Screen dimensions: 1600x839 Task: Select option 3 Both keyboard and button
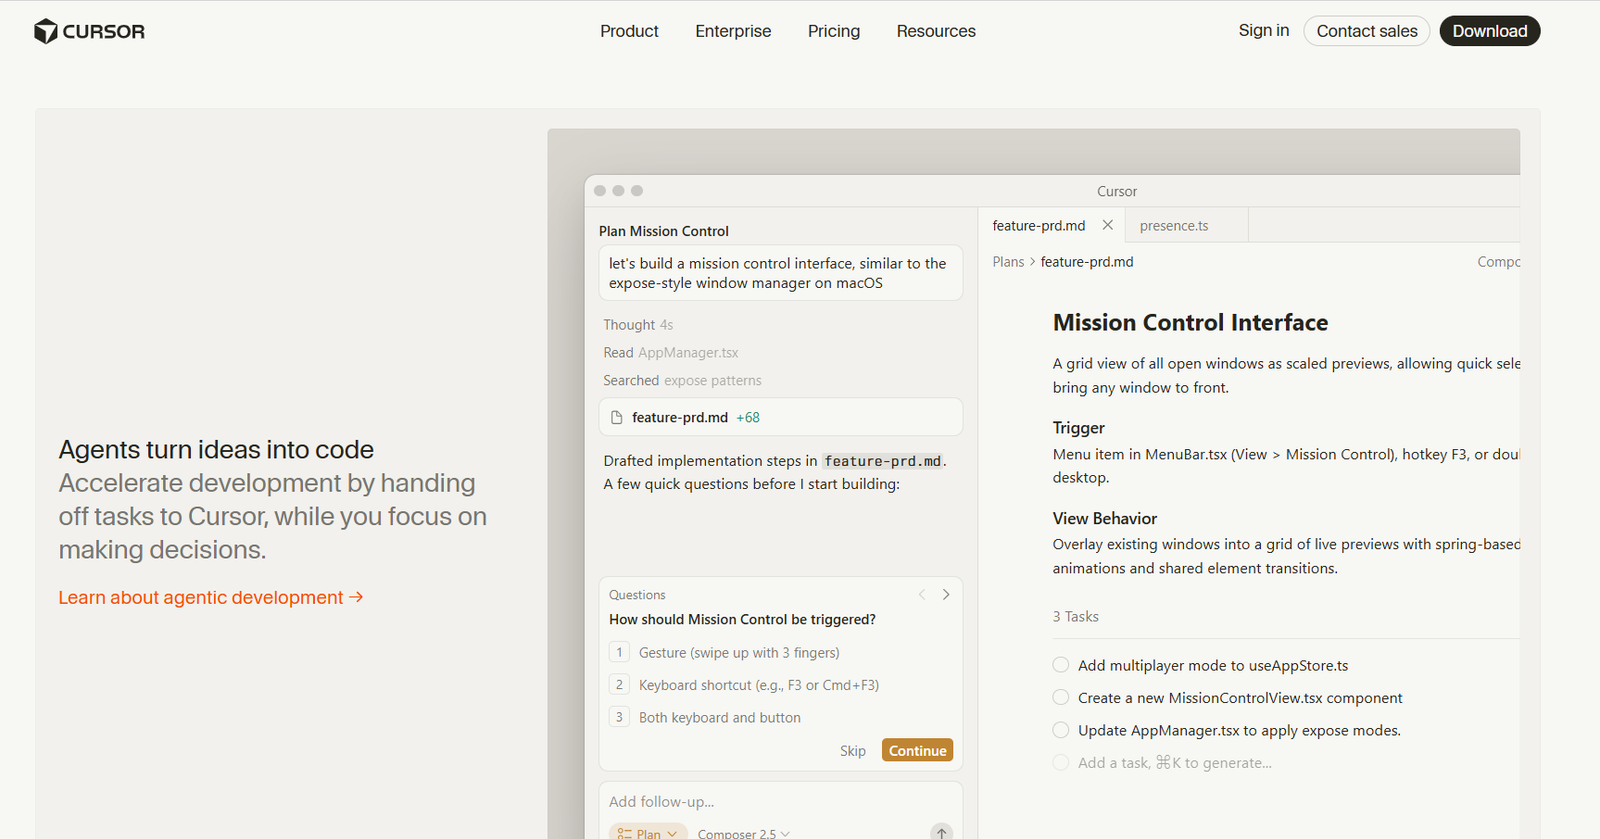pos(706,718)
